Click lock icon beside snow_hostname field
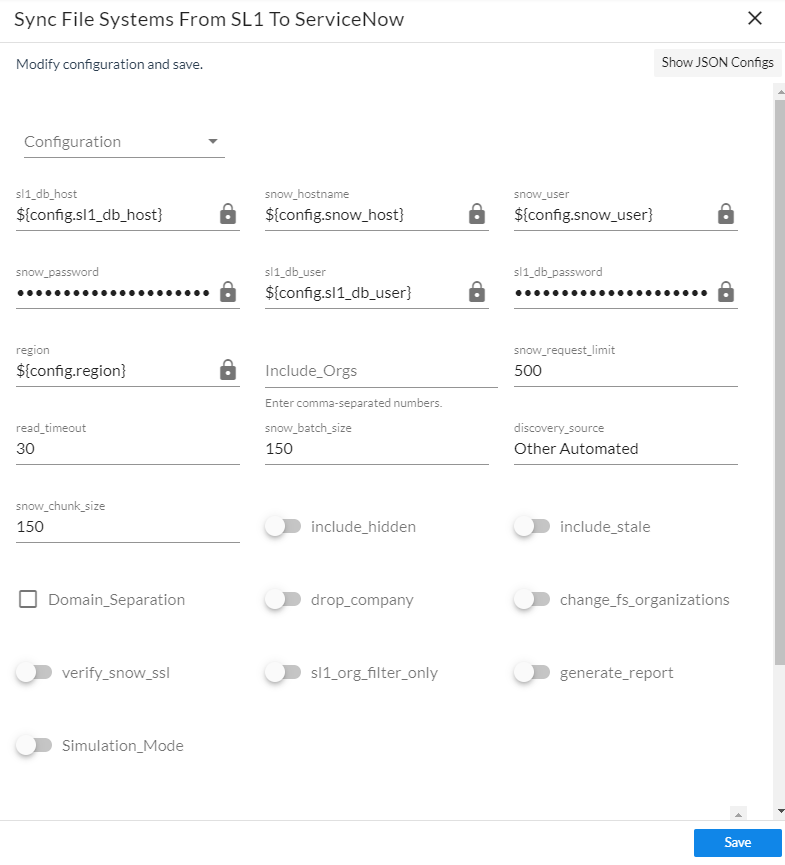 tap(477, 214)
